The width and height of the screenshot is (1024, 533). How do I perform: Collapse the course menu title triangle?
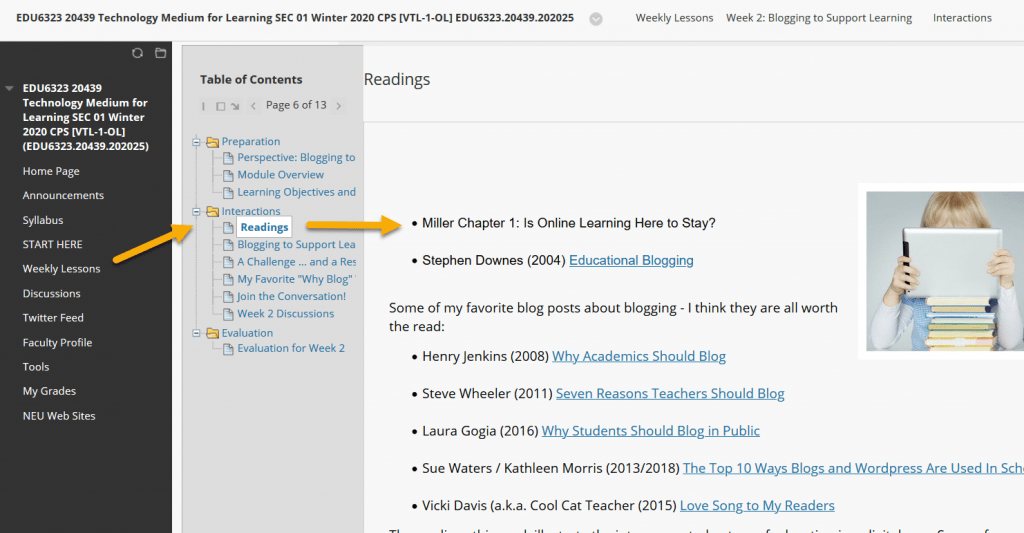click(x=9, y=88)
